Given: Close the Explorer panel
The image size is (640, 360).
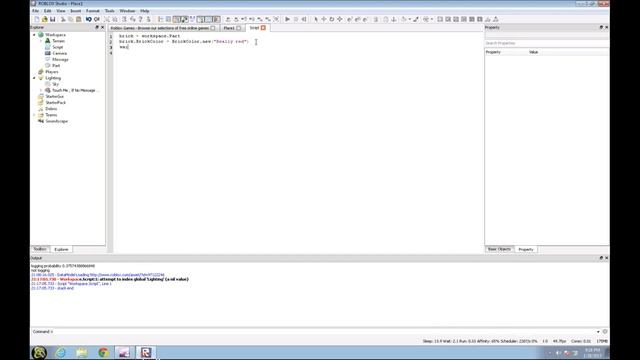Looking at the screenshot, I should click(x=102, y=27).
